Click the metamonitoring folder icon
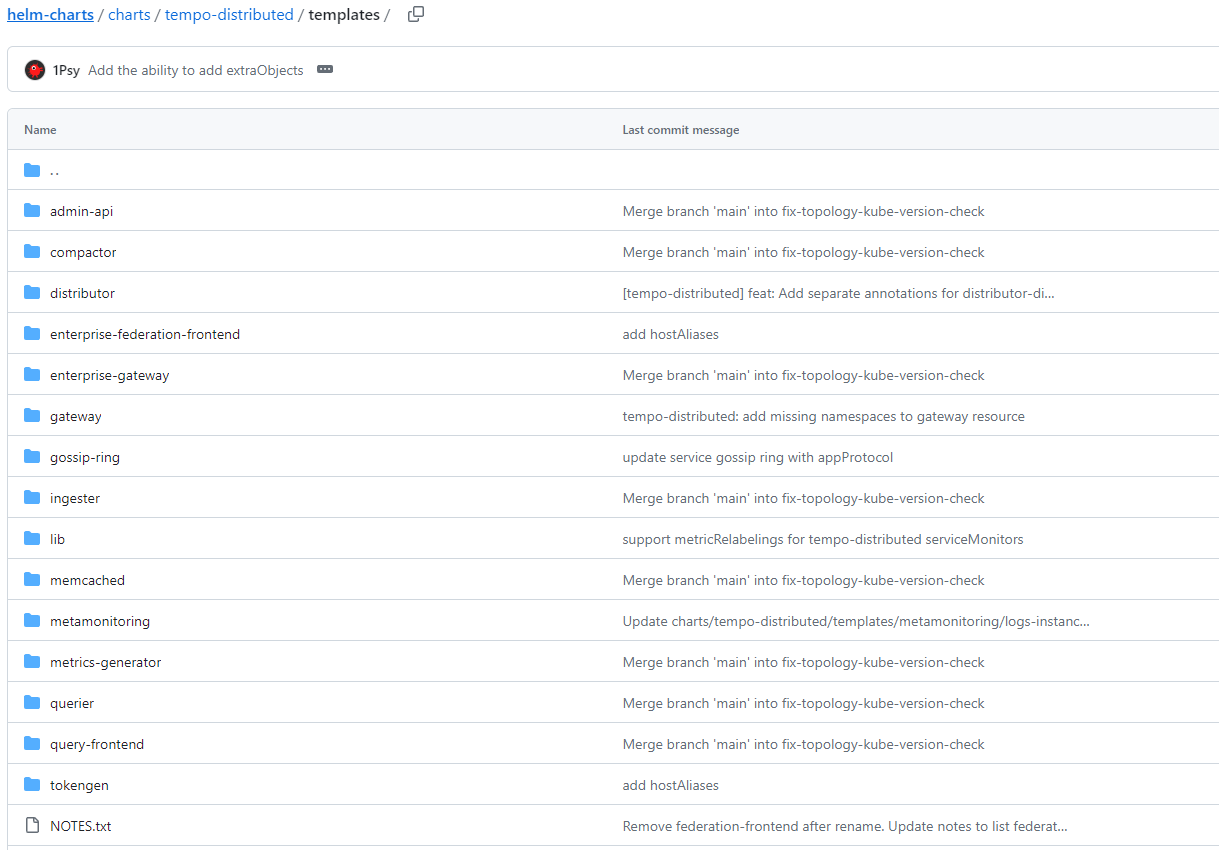This screenshot has height=850, width=1219. point(32,621)
